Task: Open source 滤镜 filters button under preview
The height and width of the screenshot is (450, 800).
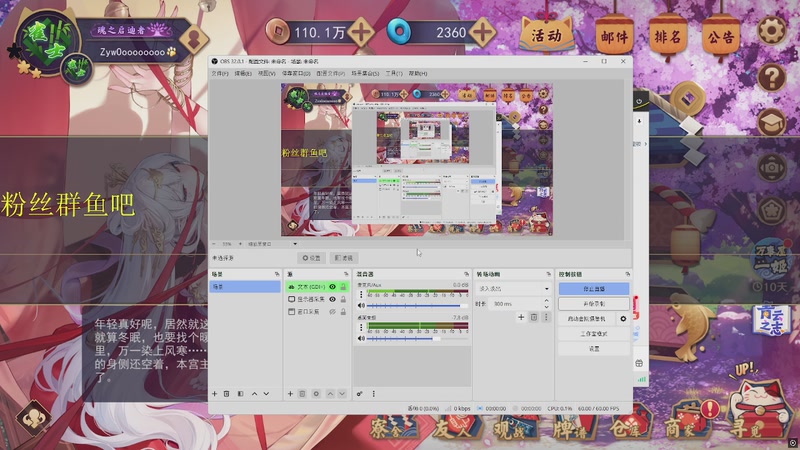Action: coord(344,258)
